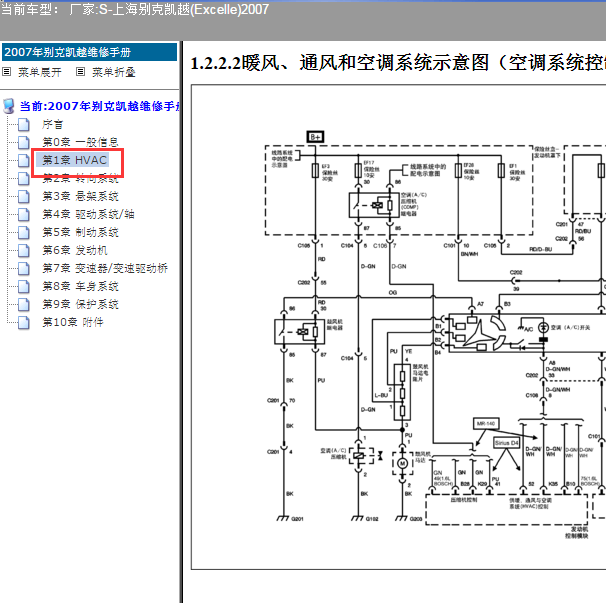Click the Sirius D4 label box in the diagram

tap(507, 443)
